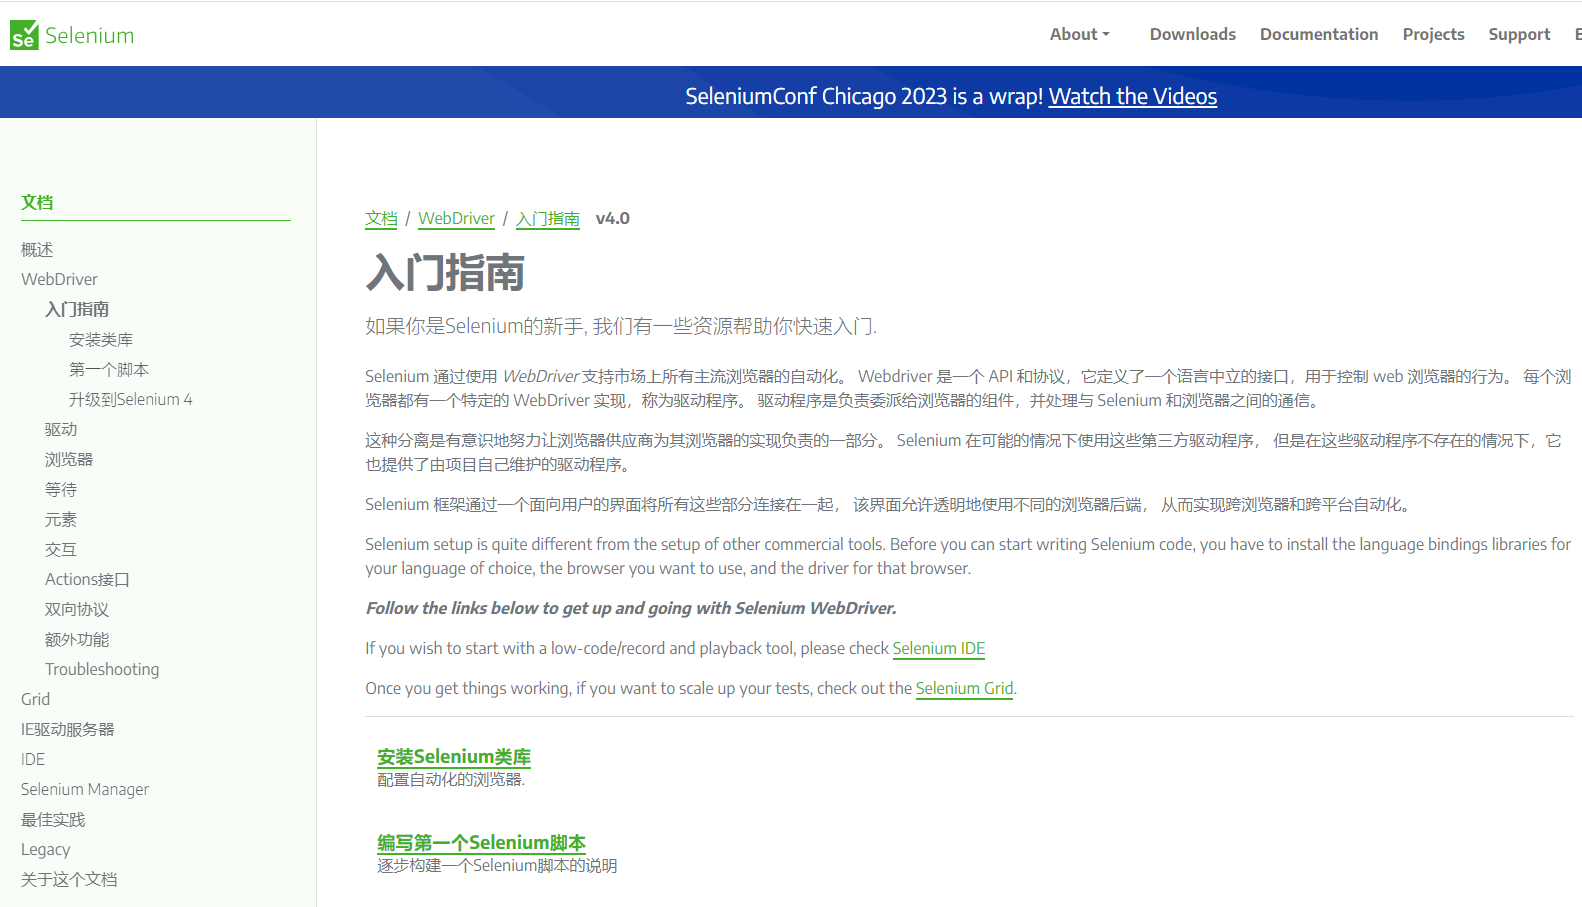Open the 第一个脚本 sidebar page
The image size is (1582, 907).
click(x=109, y=369)
